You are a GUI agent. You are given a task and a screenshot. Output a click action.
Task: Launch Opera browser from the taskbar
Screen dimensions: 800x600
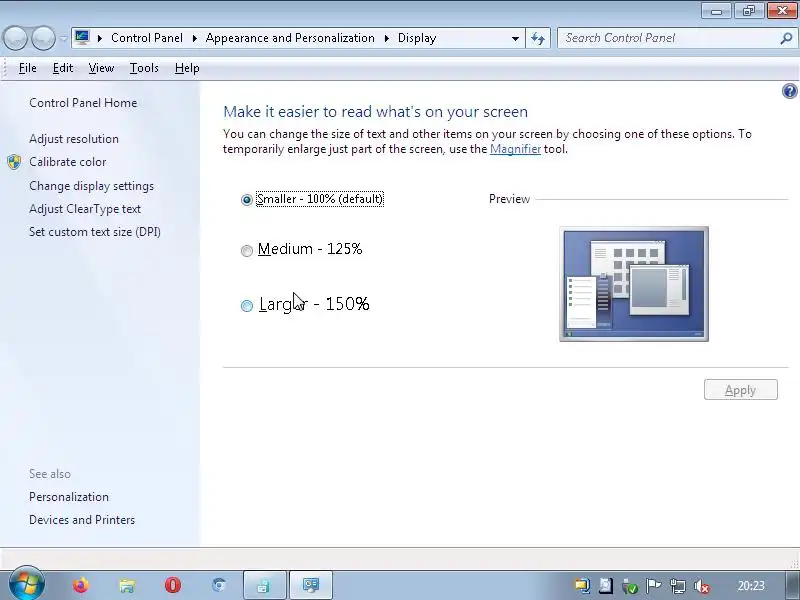(x=173, y=585)
